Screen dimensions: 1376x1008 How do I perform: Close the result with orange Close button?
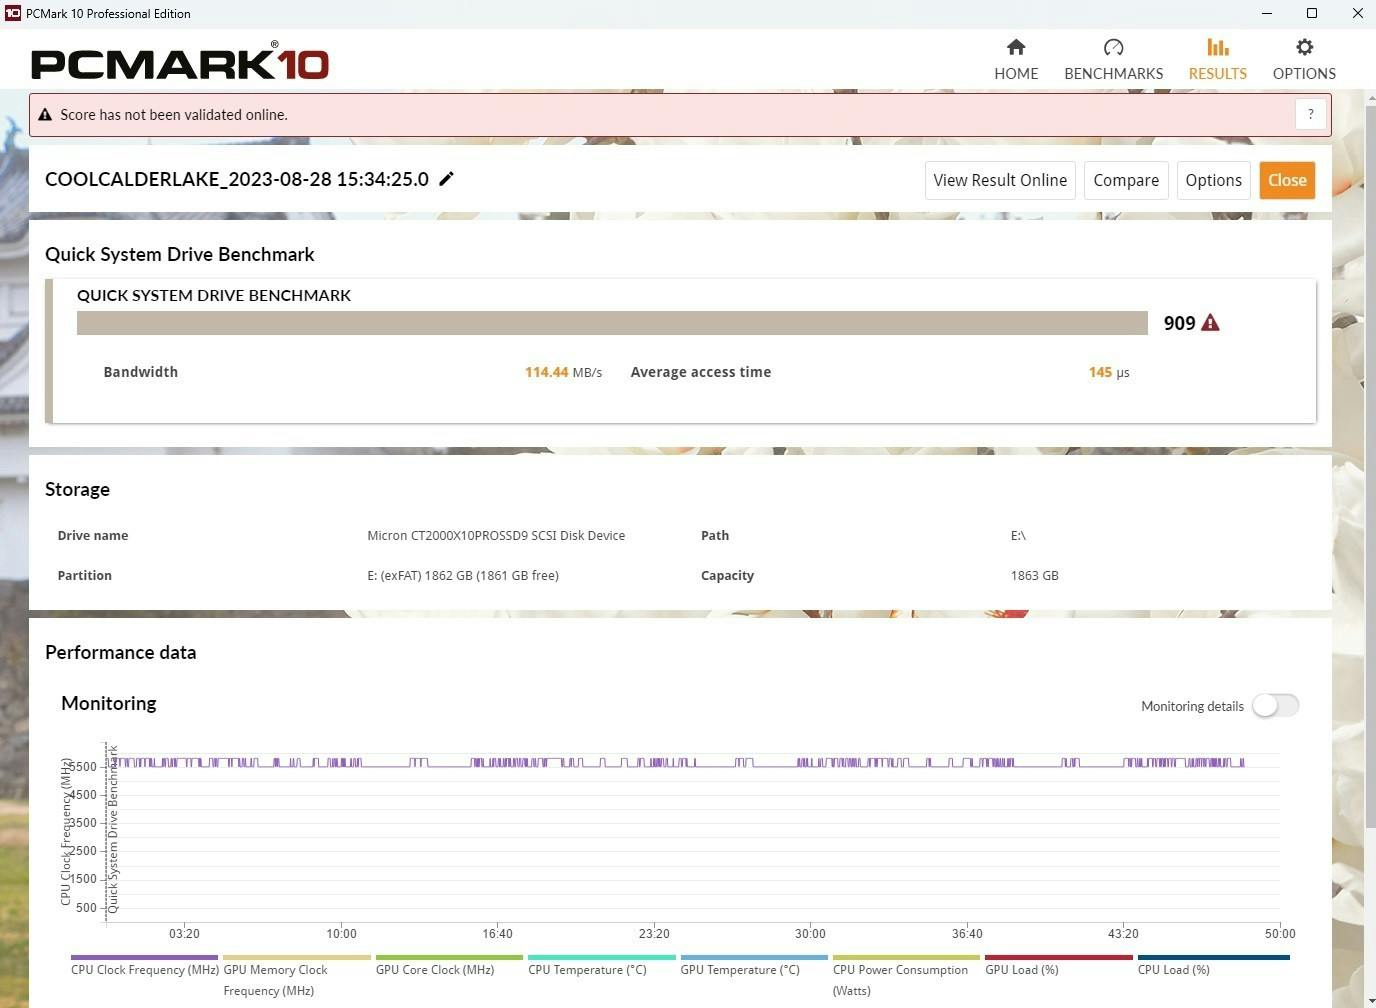(1287, 180)
